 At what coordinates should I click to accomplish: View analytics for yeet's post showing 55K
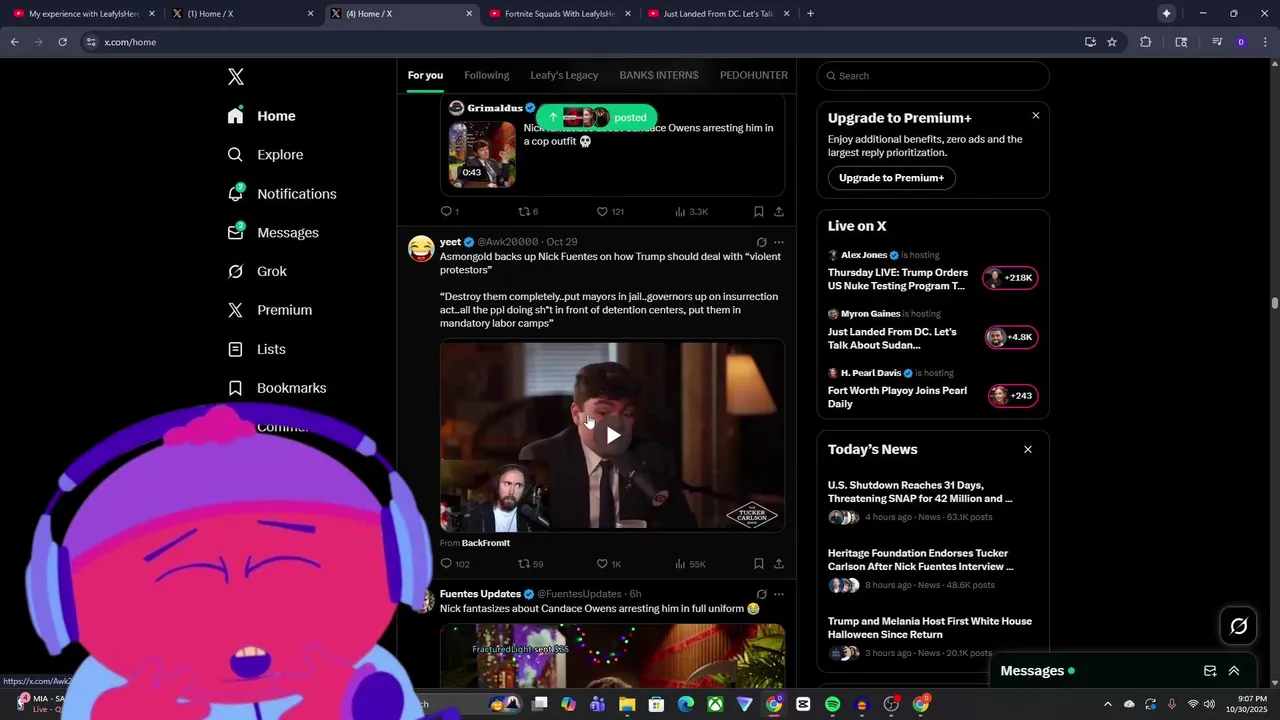point(690,564)
